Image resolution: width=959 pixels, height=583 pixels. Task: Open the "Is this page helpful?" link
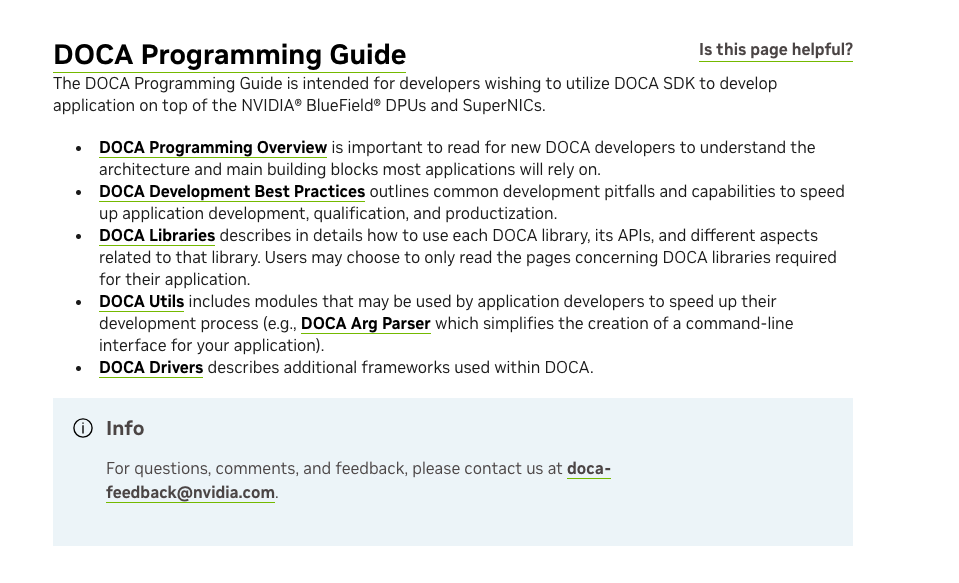pos(775,50)
